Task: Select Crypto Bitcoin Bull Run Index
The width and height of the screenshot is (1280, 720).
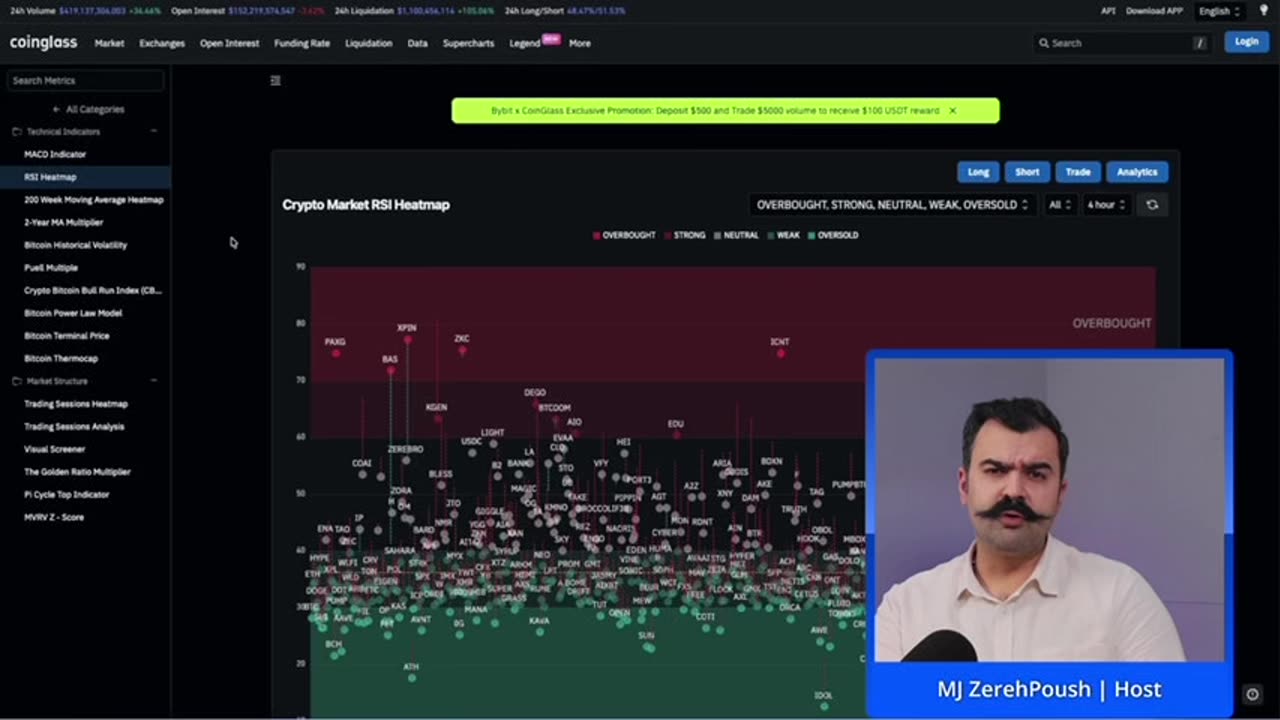Action: (x=92, y=290)
